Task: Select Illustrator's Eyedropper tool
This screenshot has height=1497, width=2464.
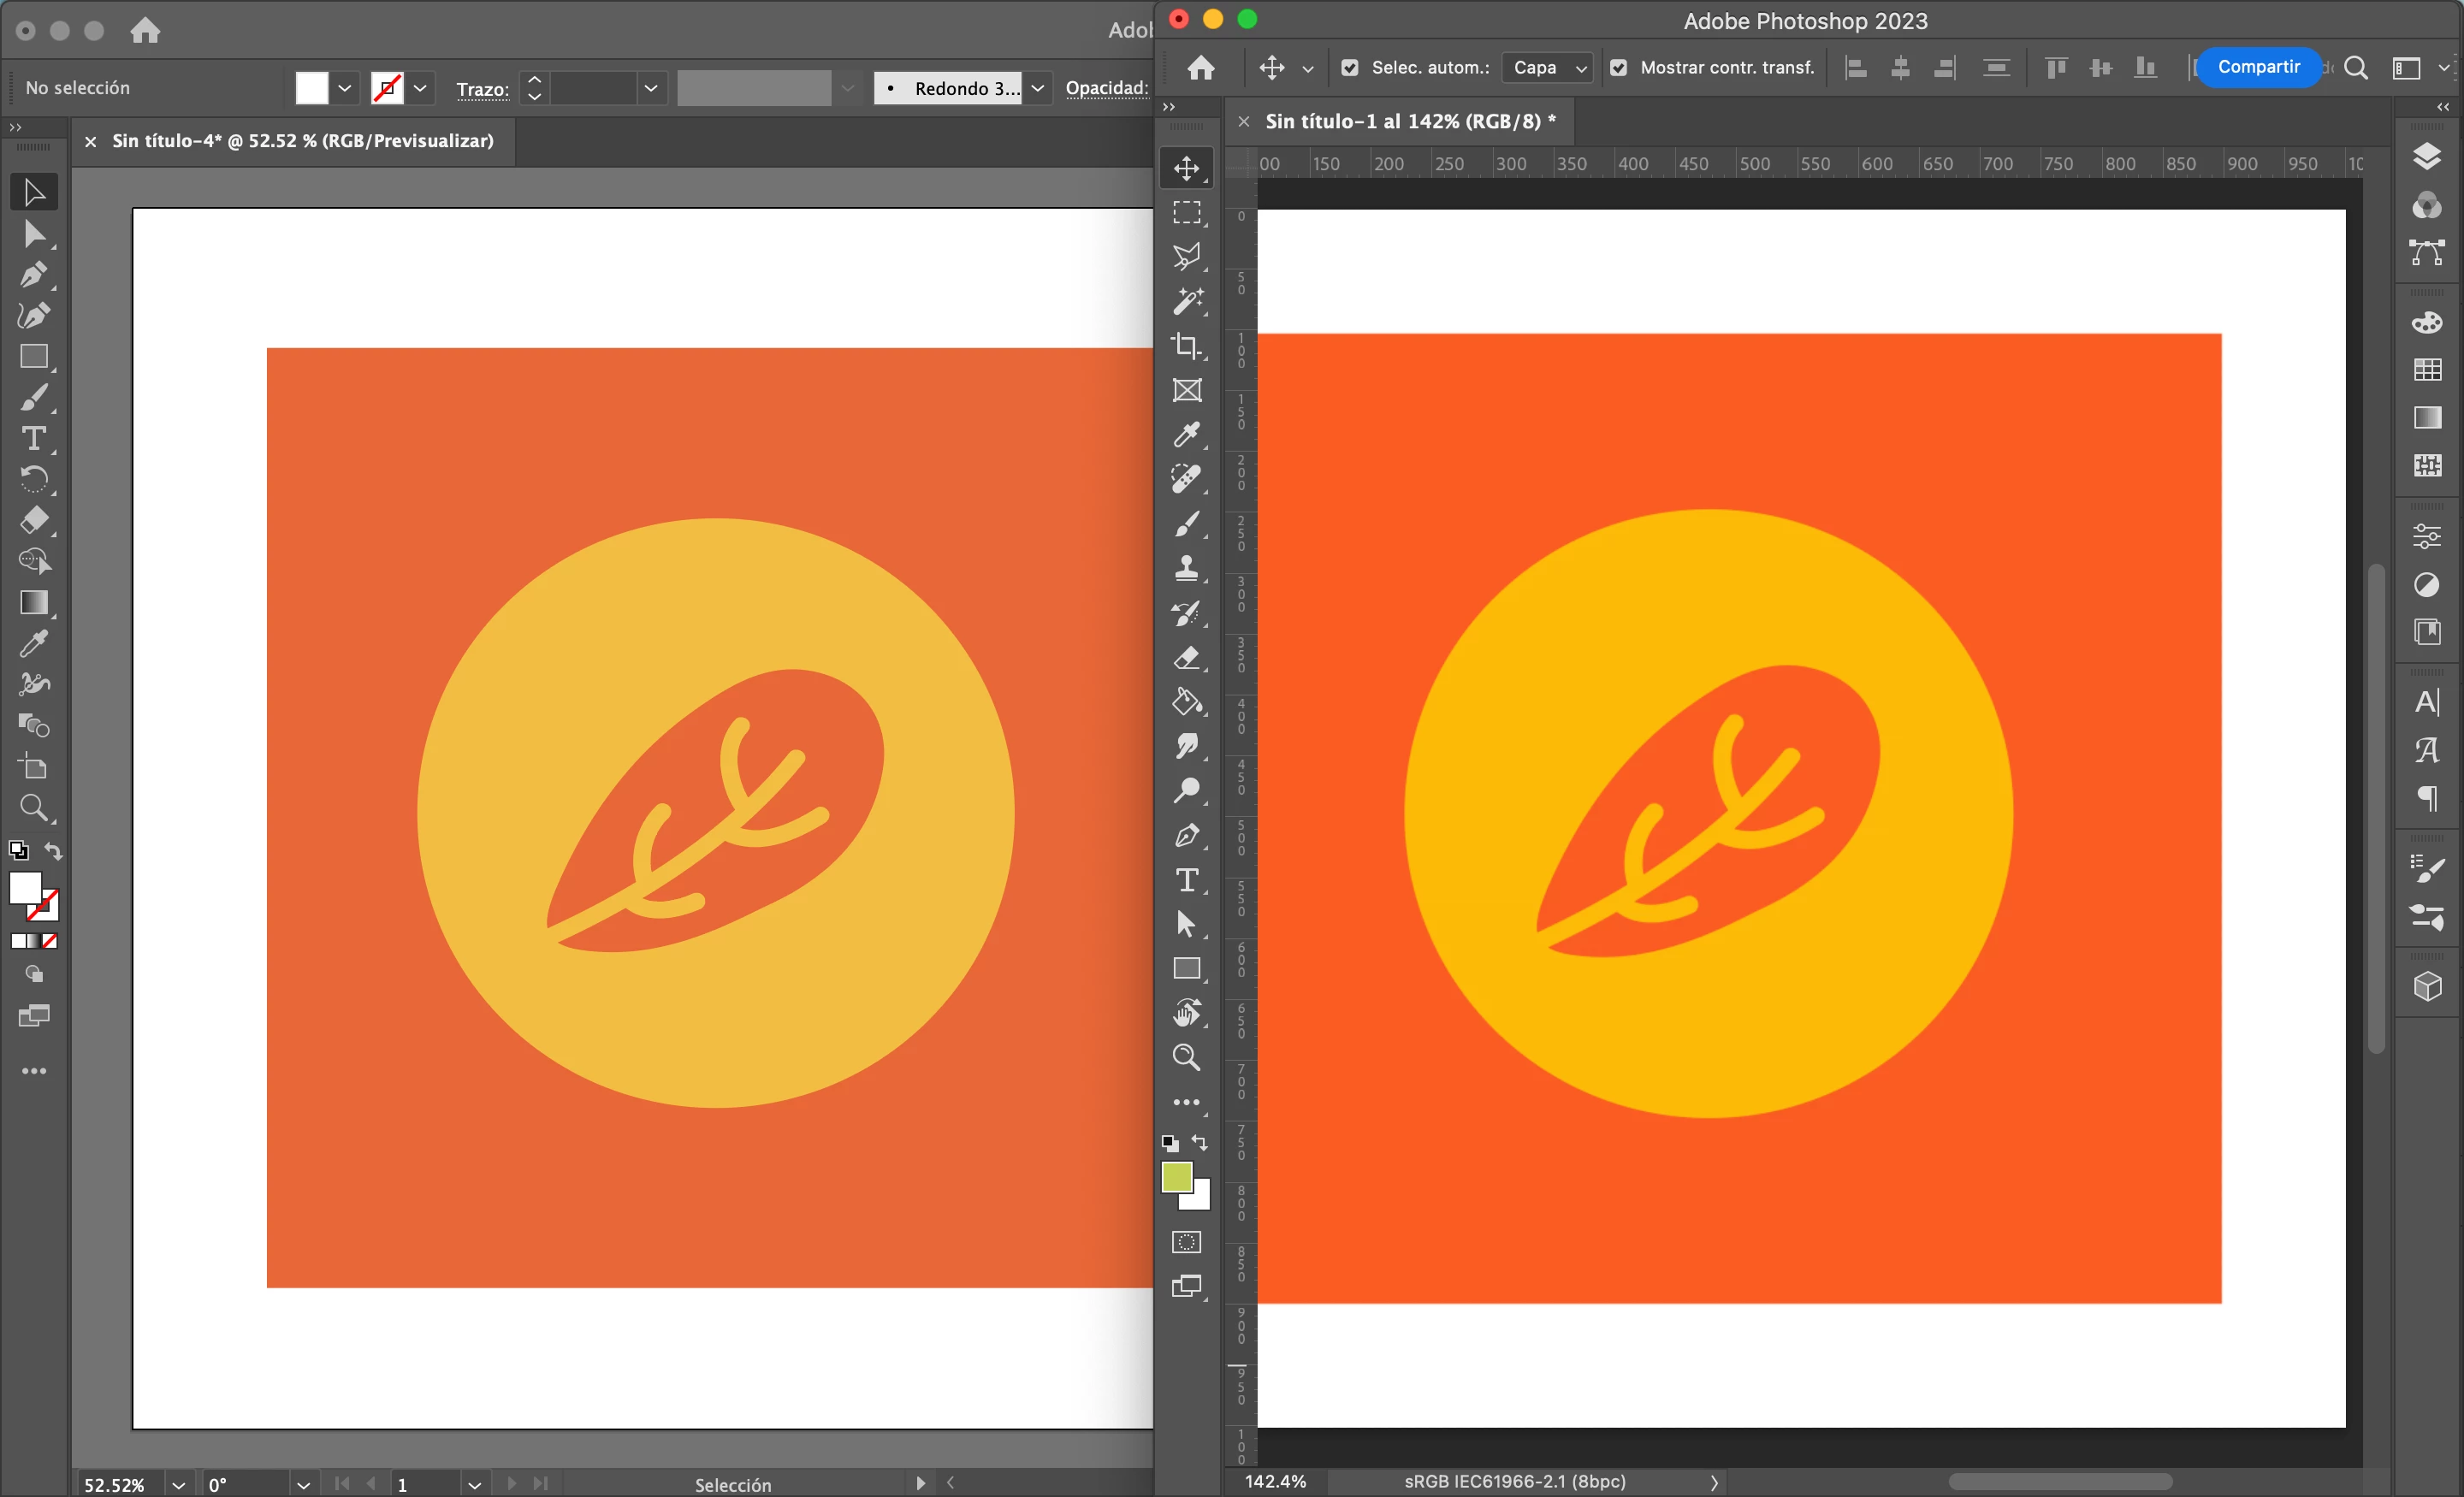Action: click(x=34, y=643)
